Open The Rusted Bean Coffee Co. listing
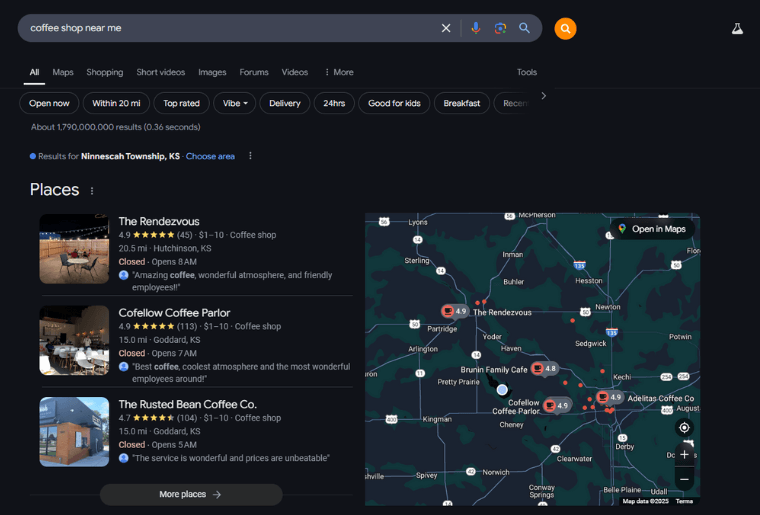 pos(188,404)
